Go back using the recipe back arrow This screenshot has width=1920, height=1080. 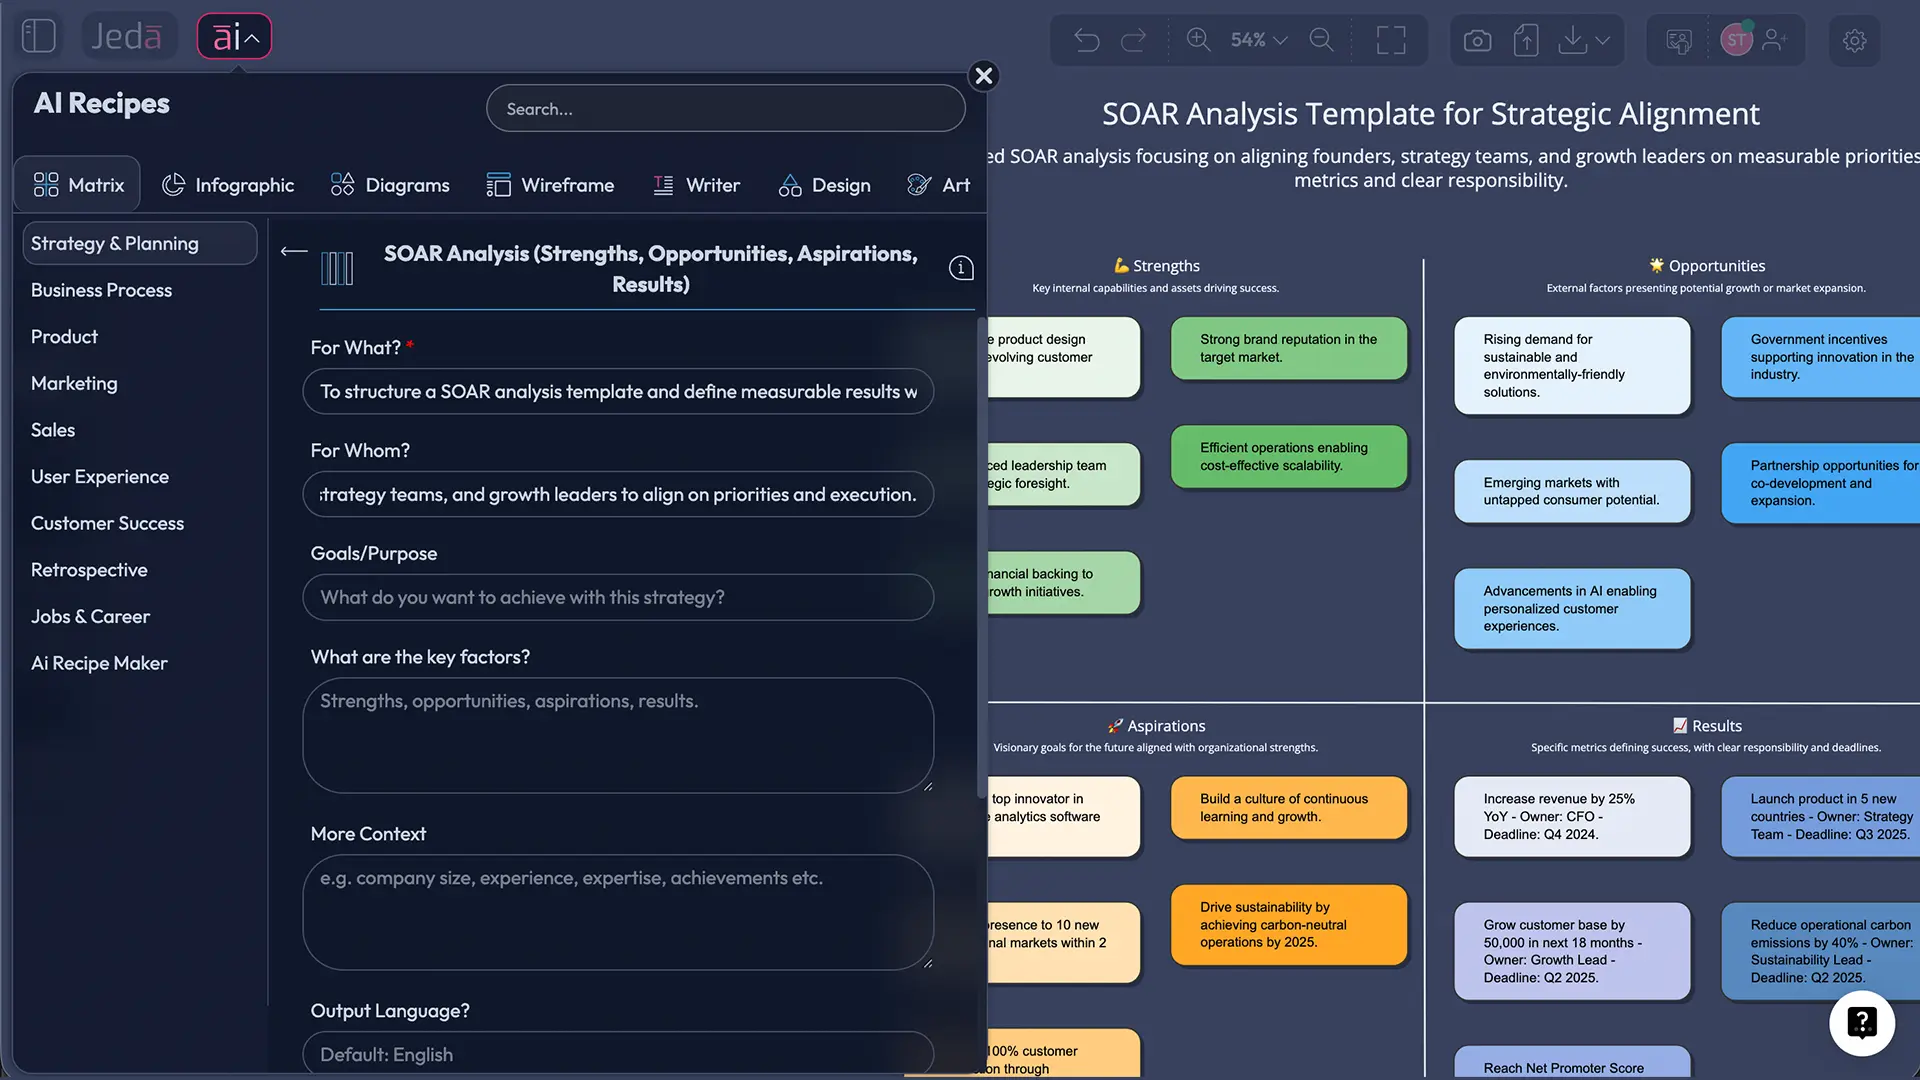293,252
